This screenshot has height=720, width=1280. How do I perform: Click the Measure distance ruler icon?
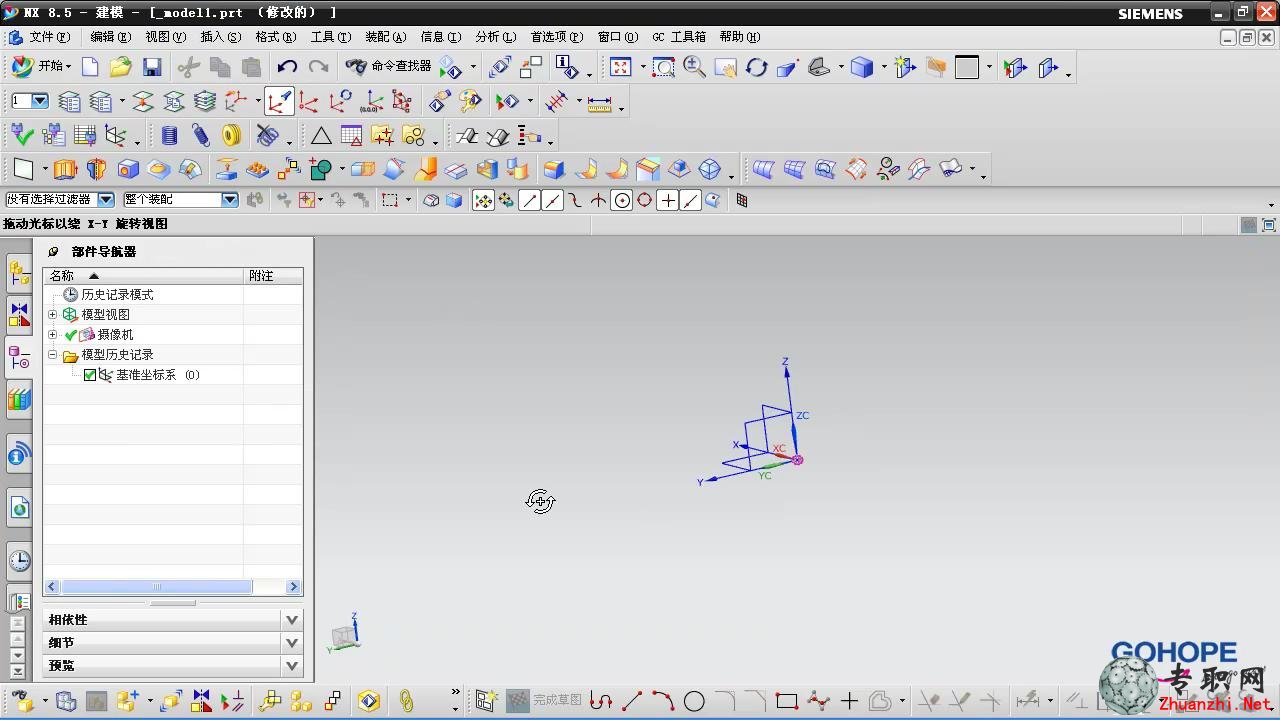click(x=599, y=102)
